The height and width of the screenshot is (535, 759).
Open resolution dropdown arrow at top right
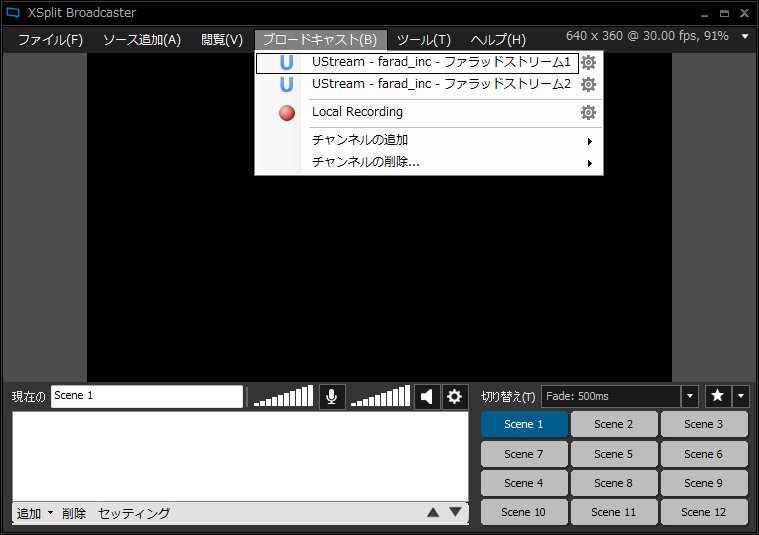pos(744,36)
